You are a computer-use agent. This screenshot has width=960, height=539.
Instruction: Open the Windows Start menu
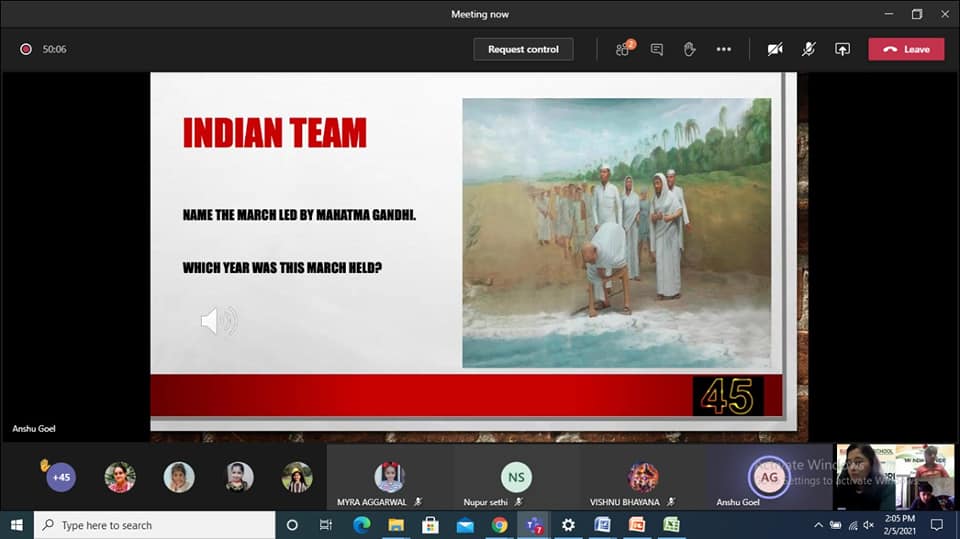coord(17,525)
